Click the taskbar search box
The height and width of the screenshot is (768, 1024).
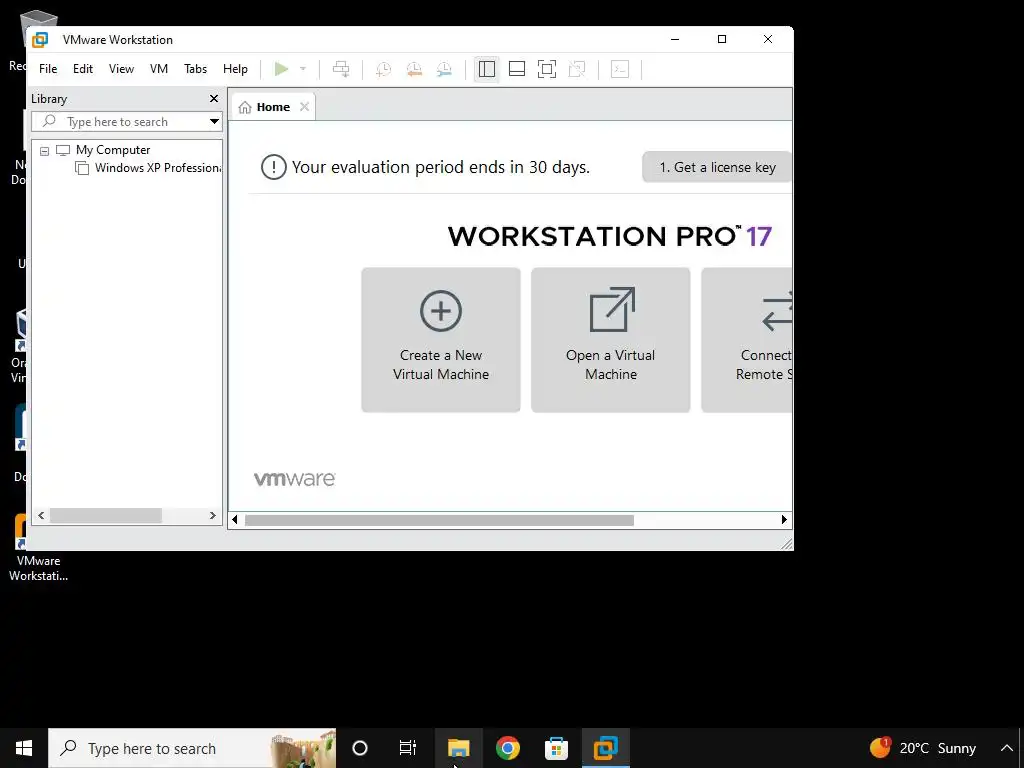(192, 748)
